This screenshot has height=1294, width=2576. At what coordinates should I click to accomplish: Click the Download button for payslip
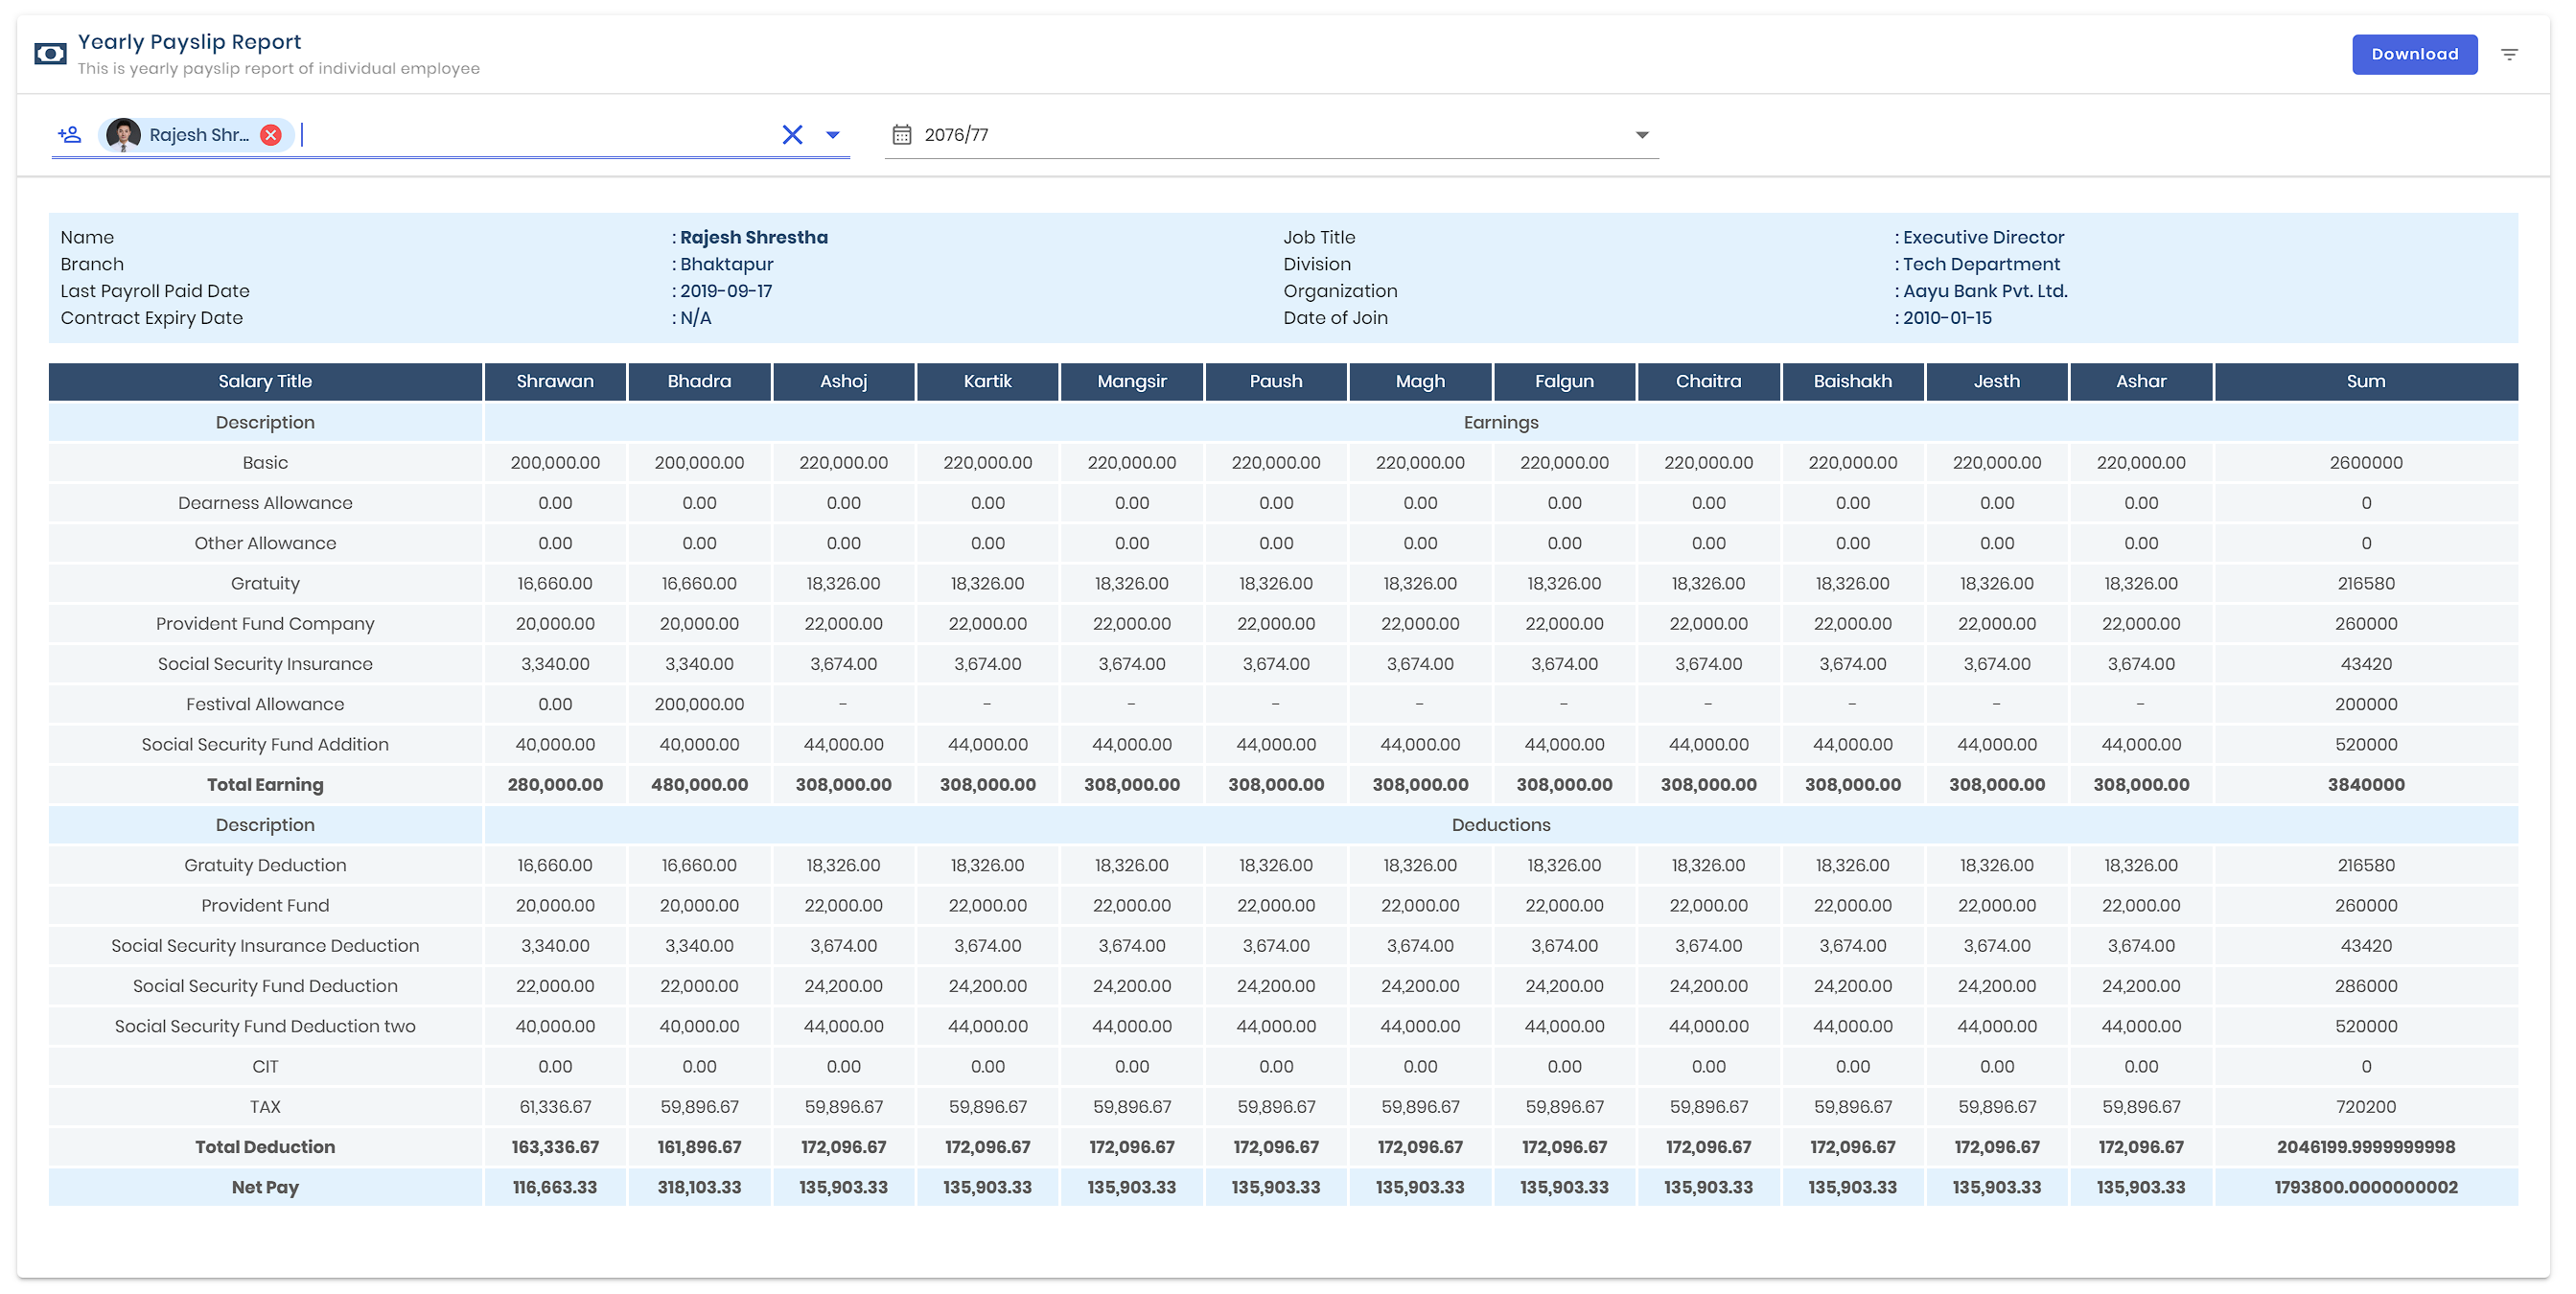(2414, 55)
